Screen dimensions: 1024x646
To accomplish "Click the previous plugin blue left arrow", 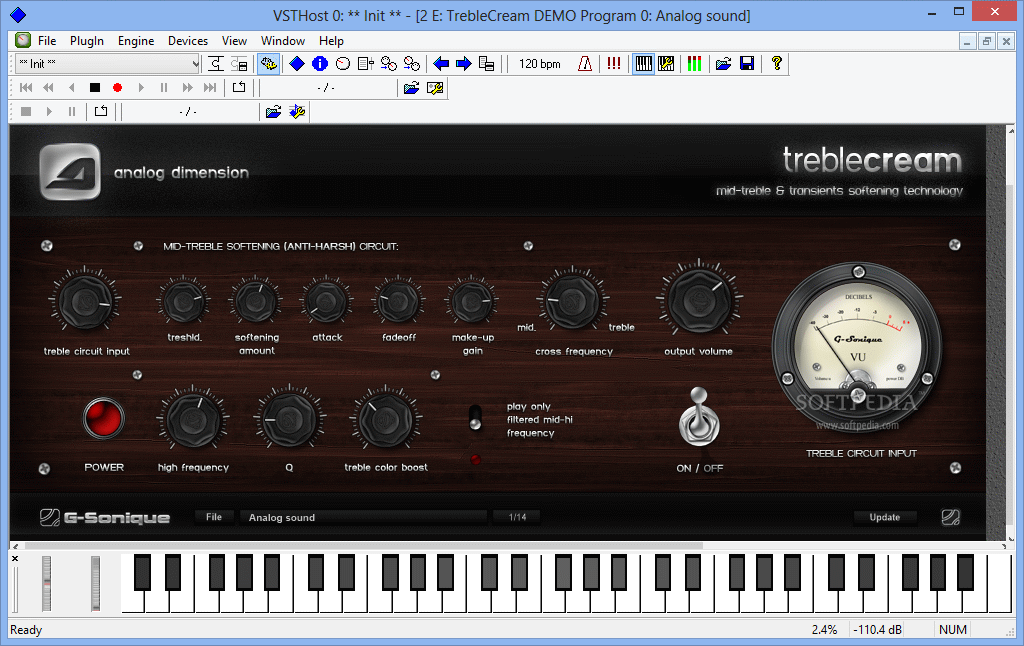I will coord(441,63).
